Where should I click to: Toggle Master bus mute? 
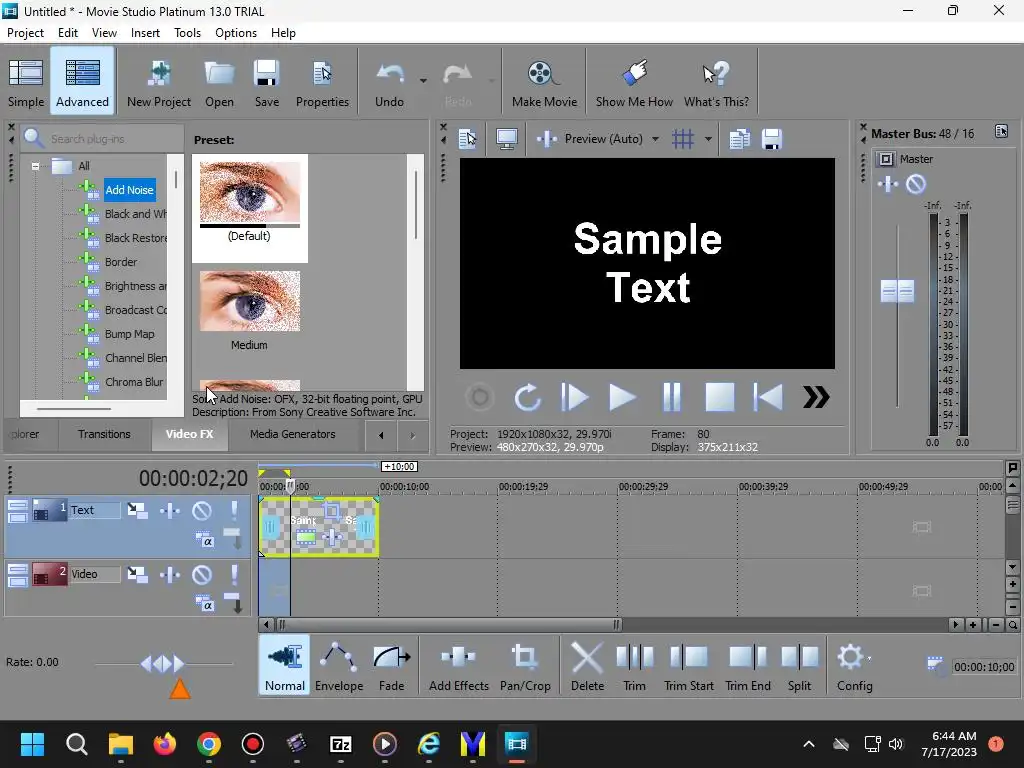916,184
